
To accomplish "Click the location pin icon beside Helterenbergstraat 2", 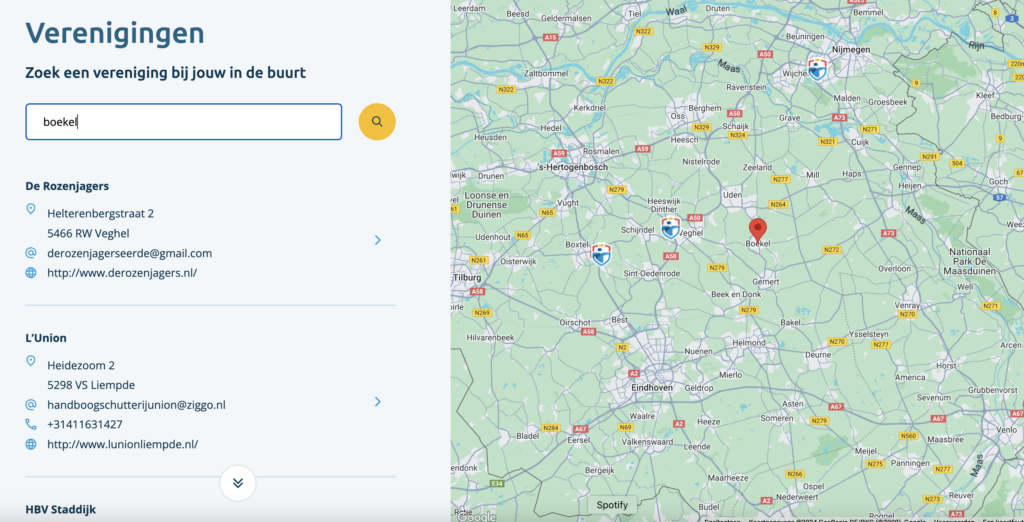I will tap(31, 210).
